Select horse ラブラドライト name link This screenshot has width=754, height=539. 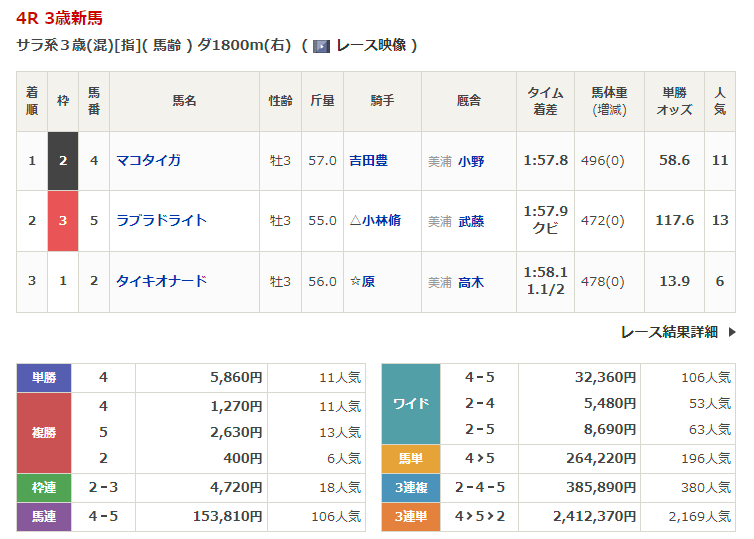161,220
